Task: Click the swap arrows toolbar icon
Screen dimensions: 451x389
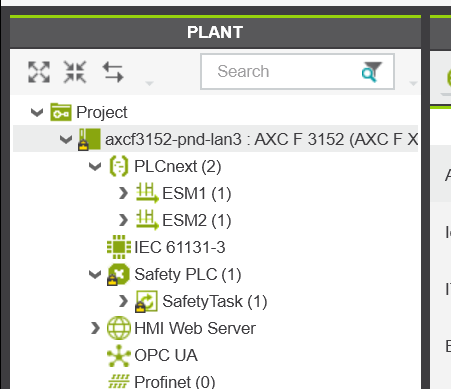Action: pyautogui.click(x=113, y=72)
